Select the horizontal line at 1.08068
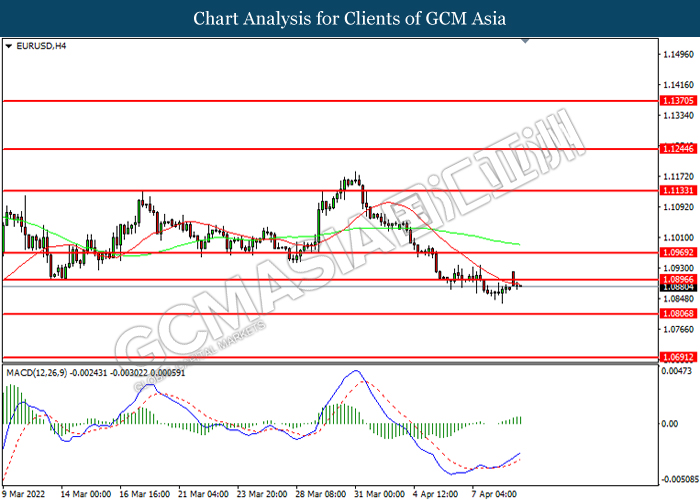Screen dimensions: 700x500 coord(330,314)
